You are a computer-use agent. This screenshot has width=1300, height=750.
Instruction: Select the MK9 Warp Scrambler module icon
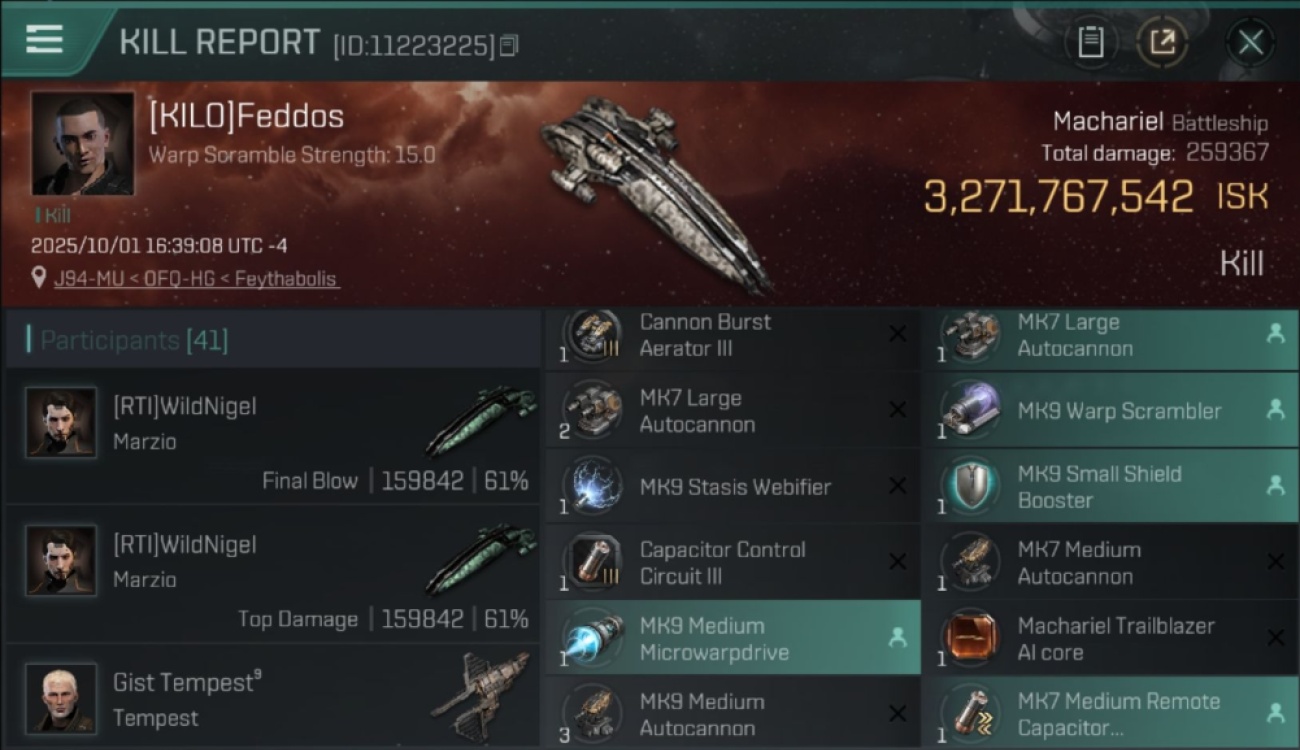coord(970,410)
